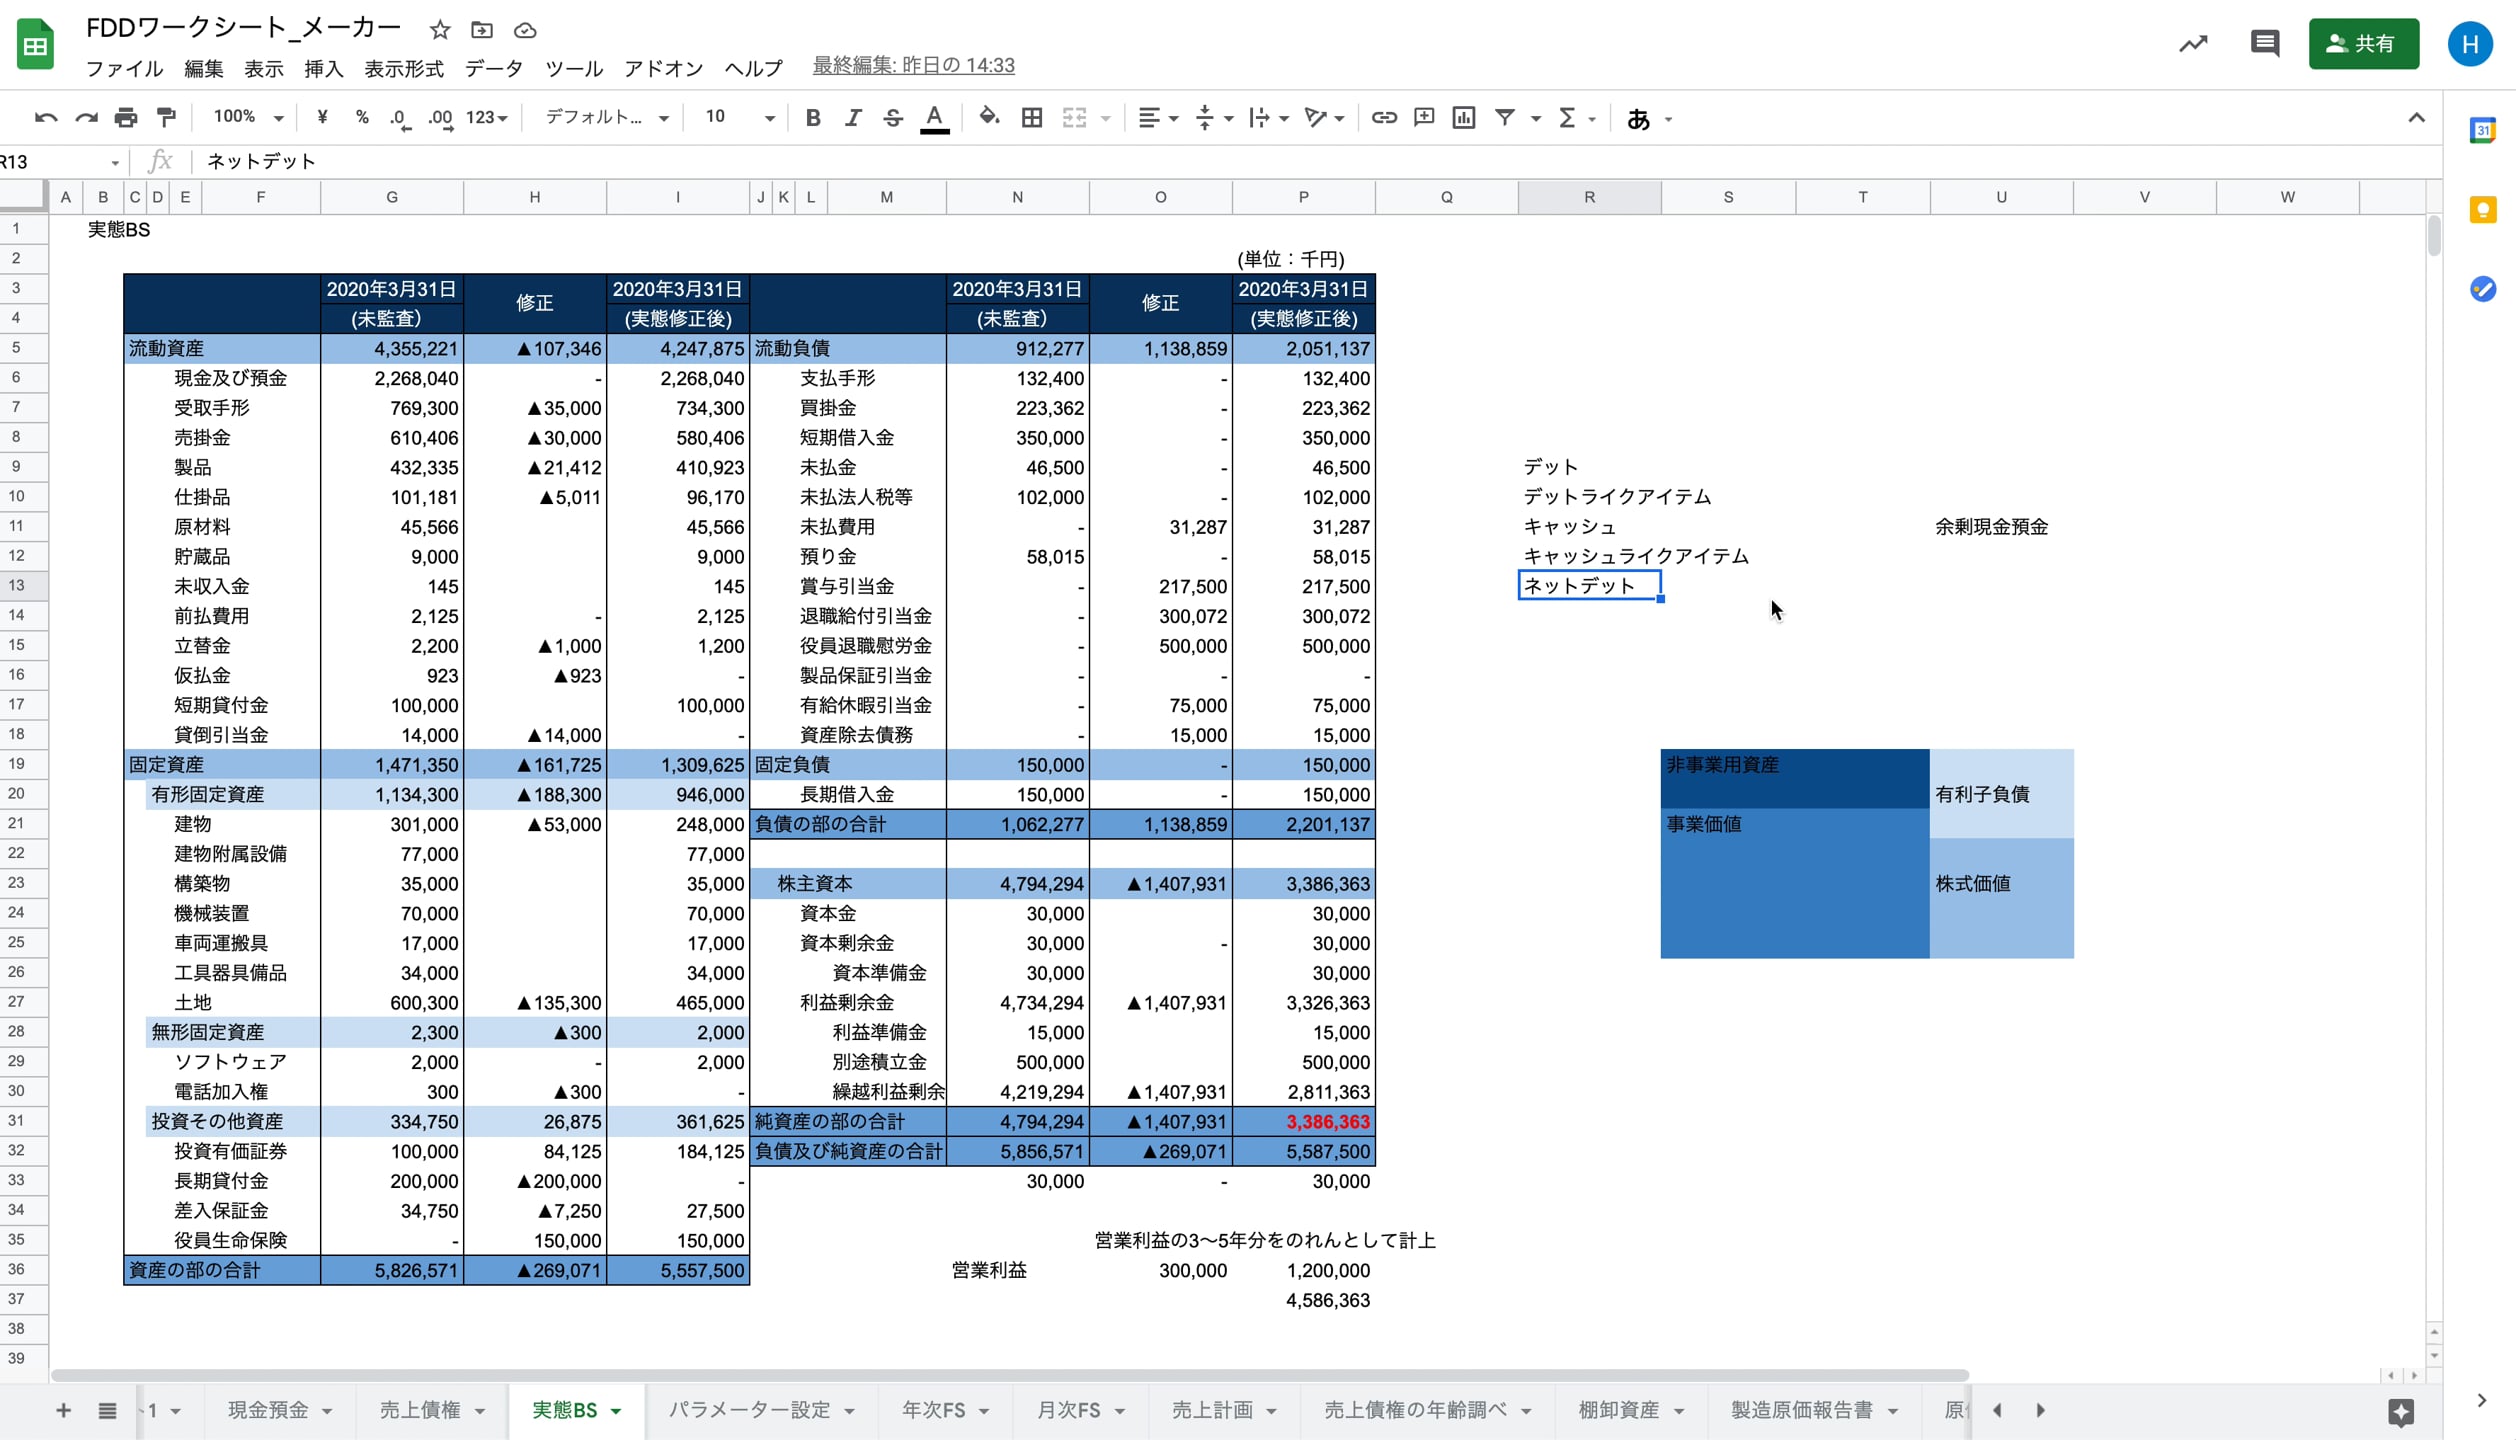Switch to the 年次FS sheet tab
Screen dimensions: 2516x1440
[933, 1410]
